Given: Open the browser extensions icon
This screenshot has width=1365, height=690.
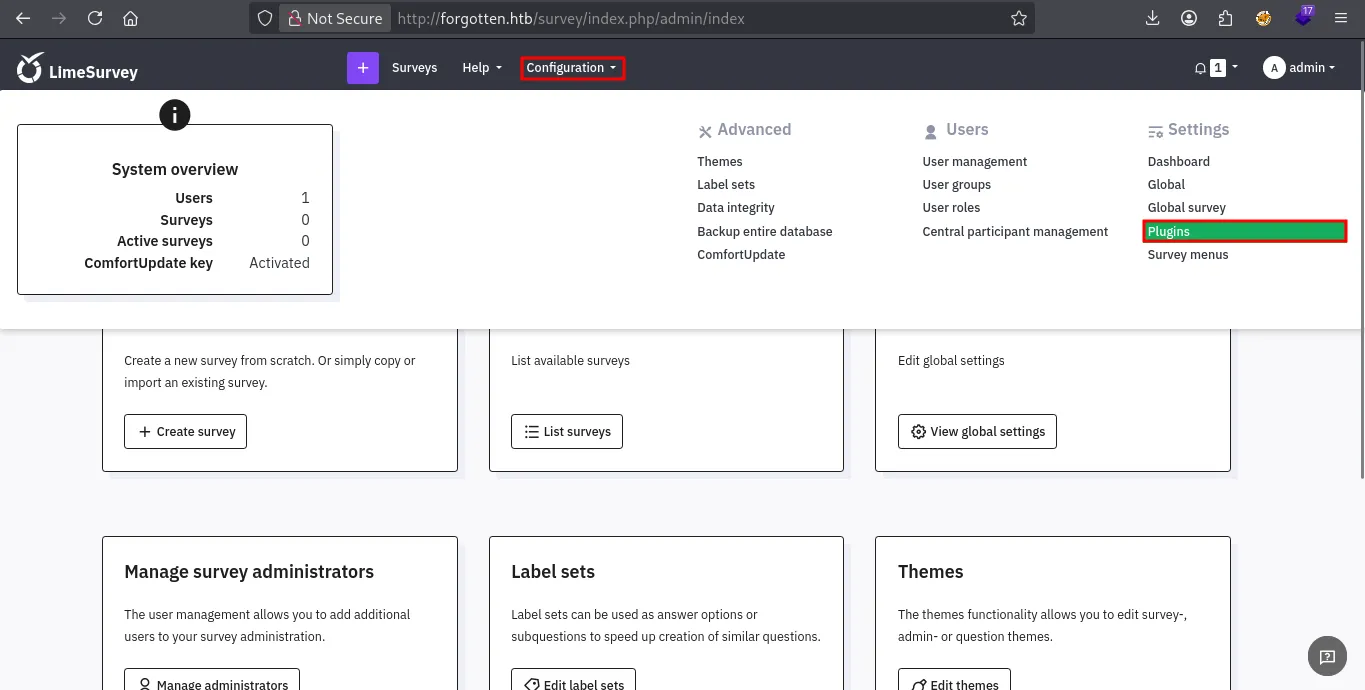Looking at the screenshot, I should (1225, 18).
